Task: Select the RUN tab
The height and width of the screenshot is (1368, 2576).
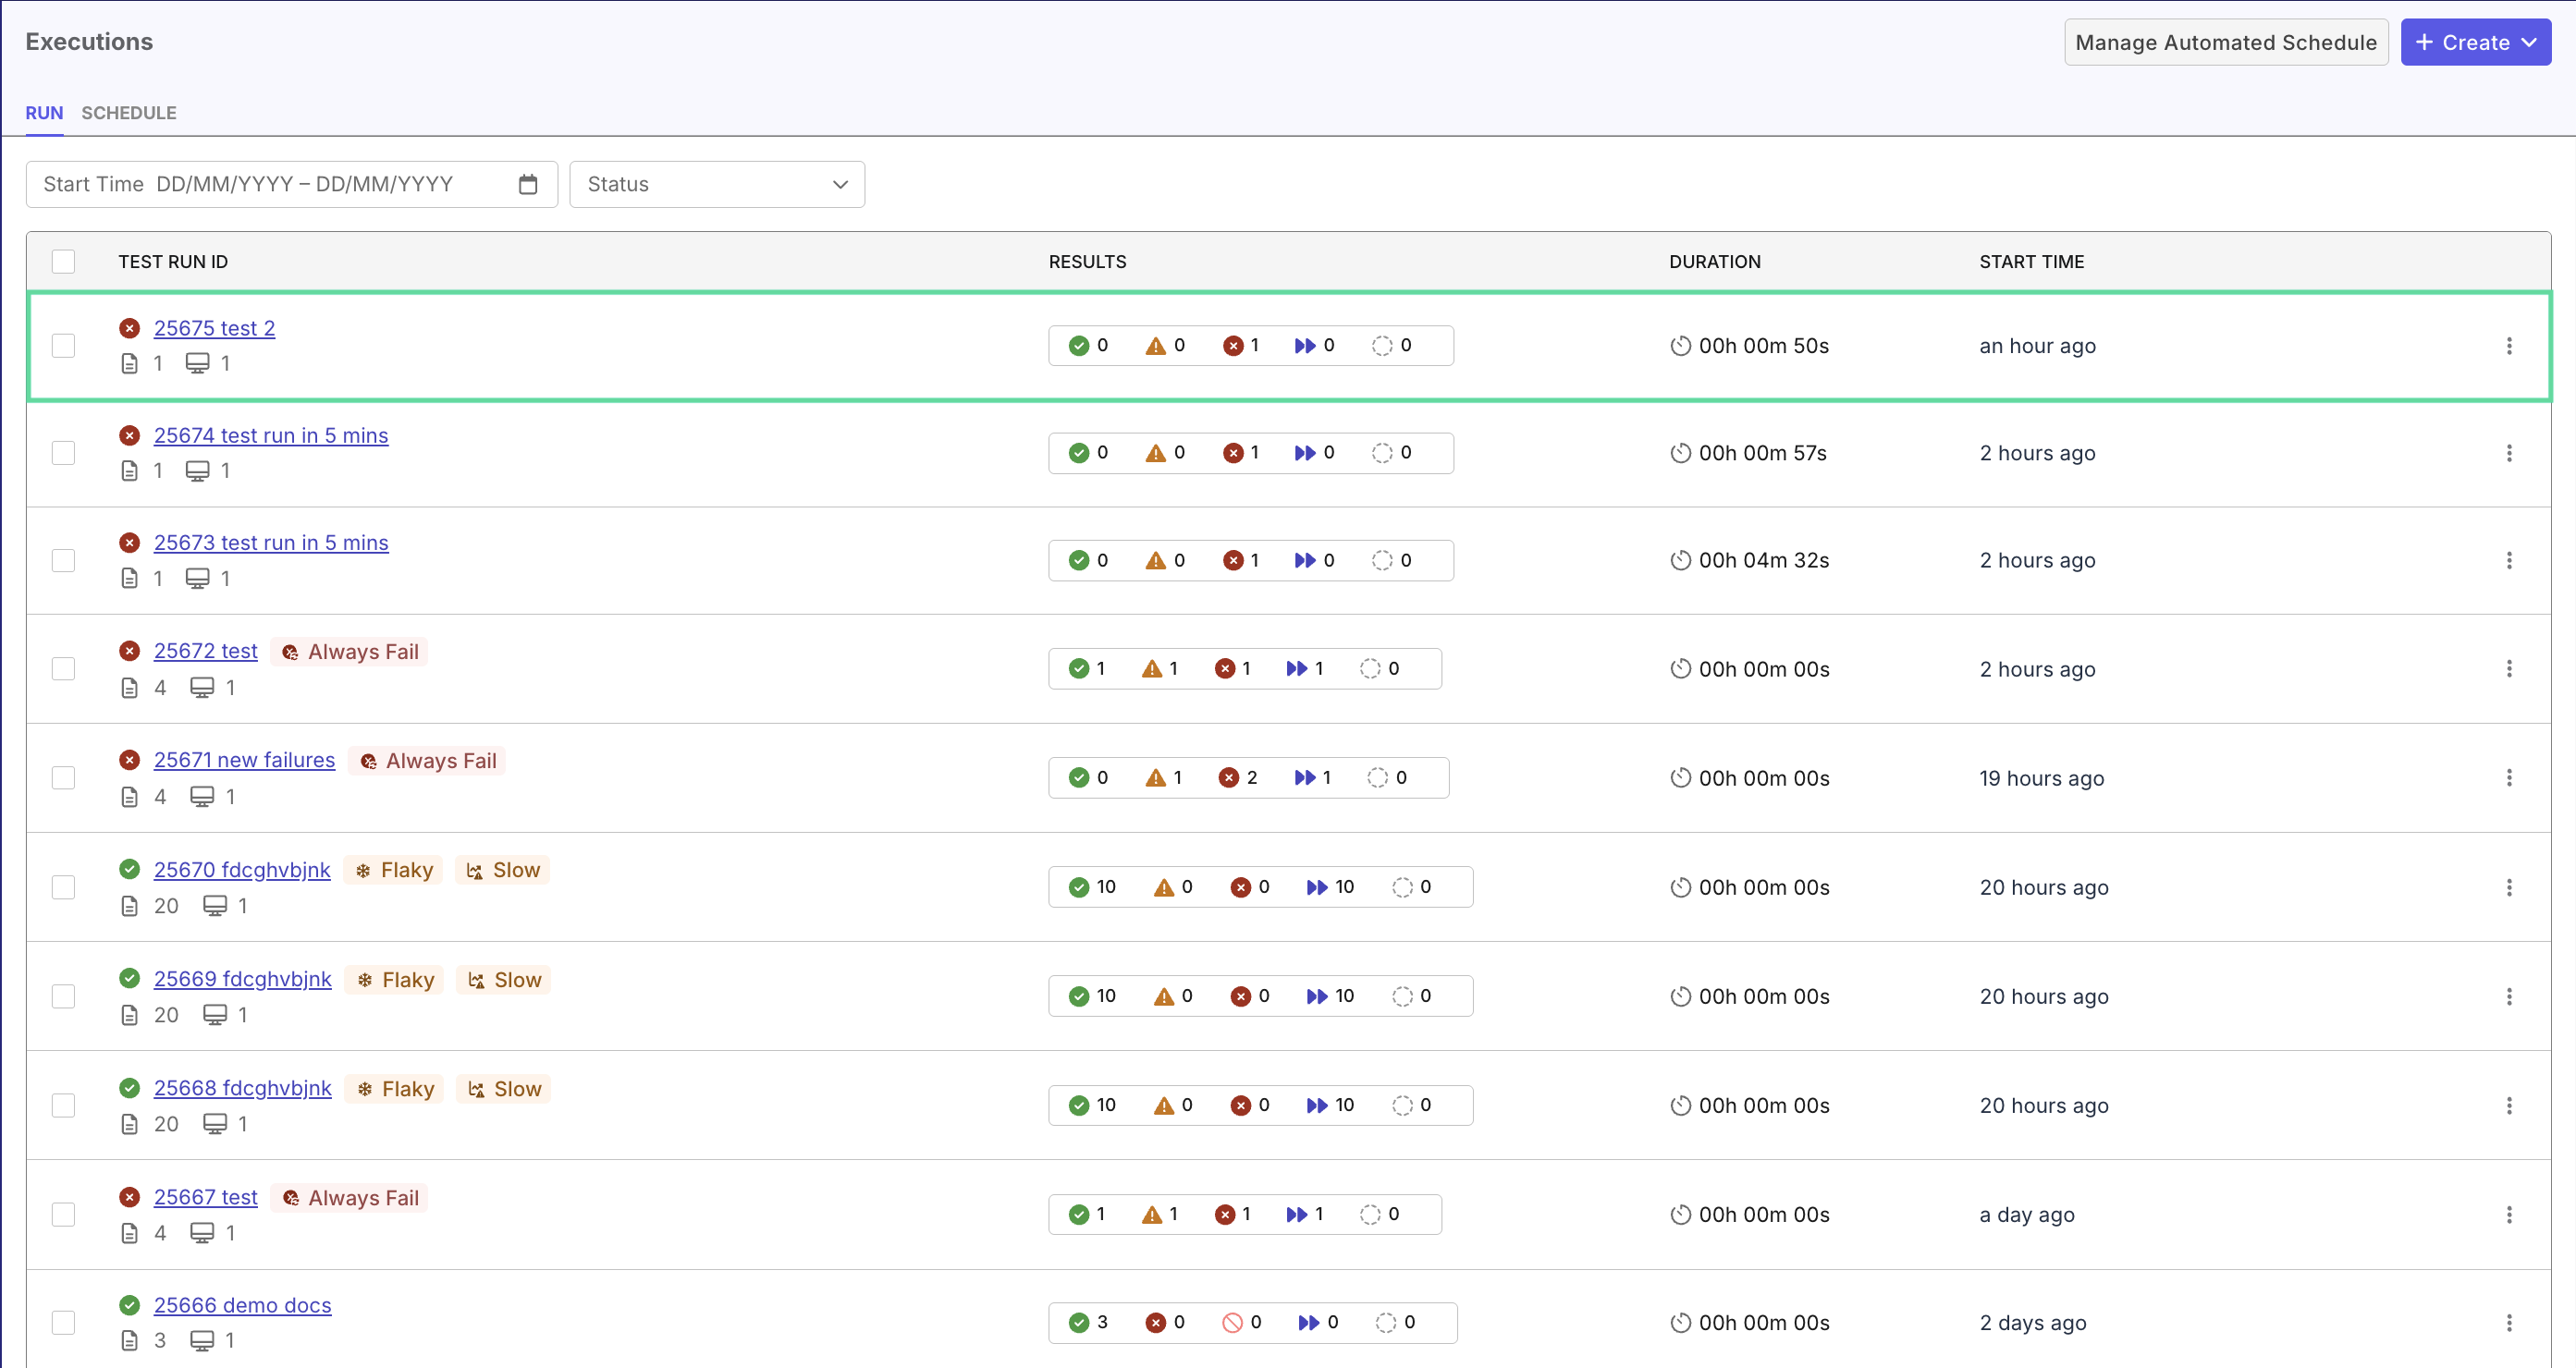Action: (43, 113)
